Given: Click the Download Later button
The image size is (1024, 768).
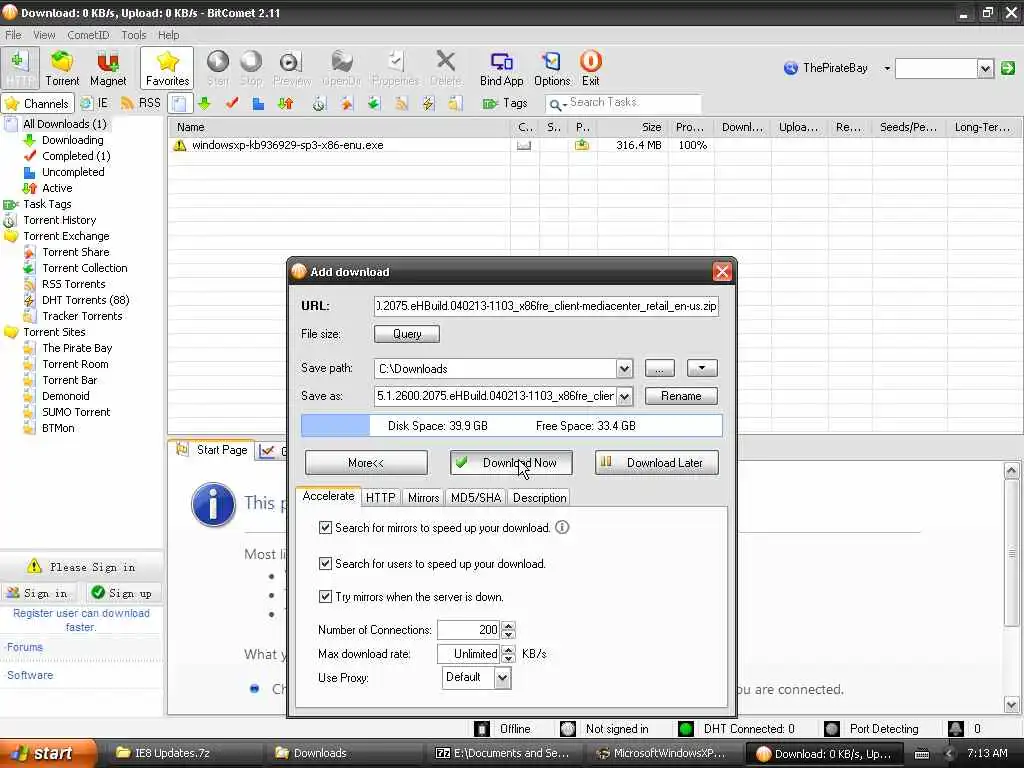Looking at the screenshot, I should [656, 462].
